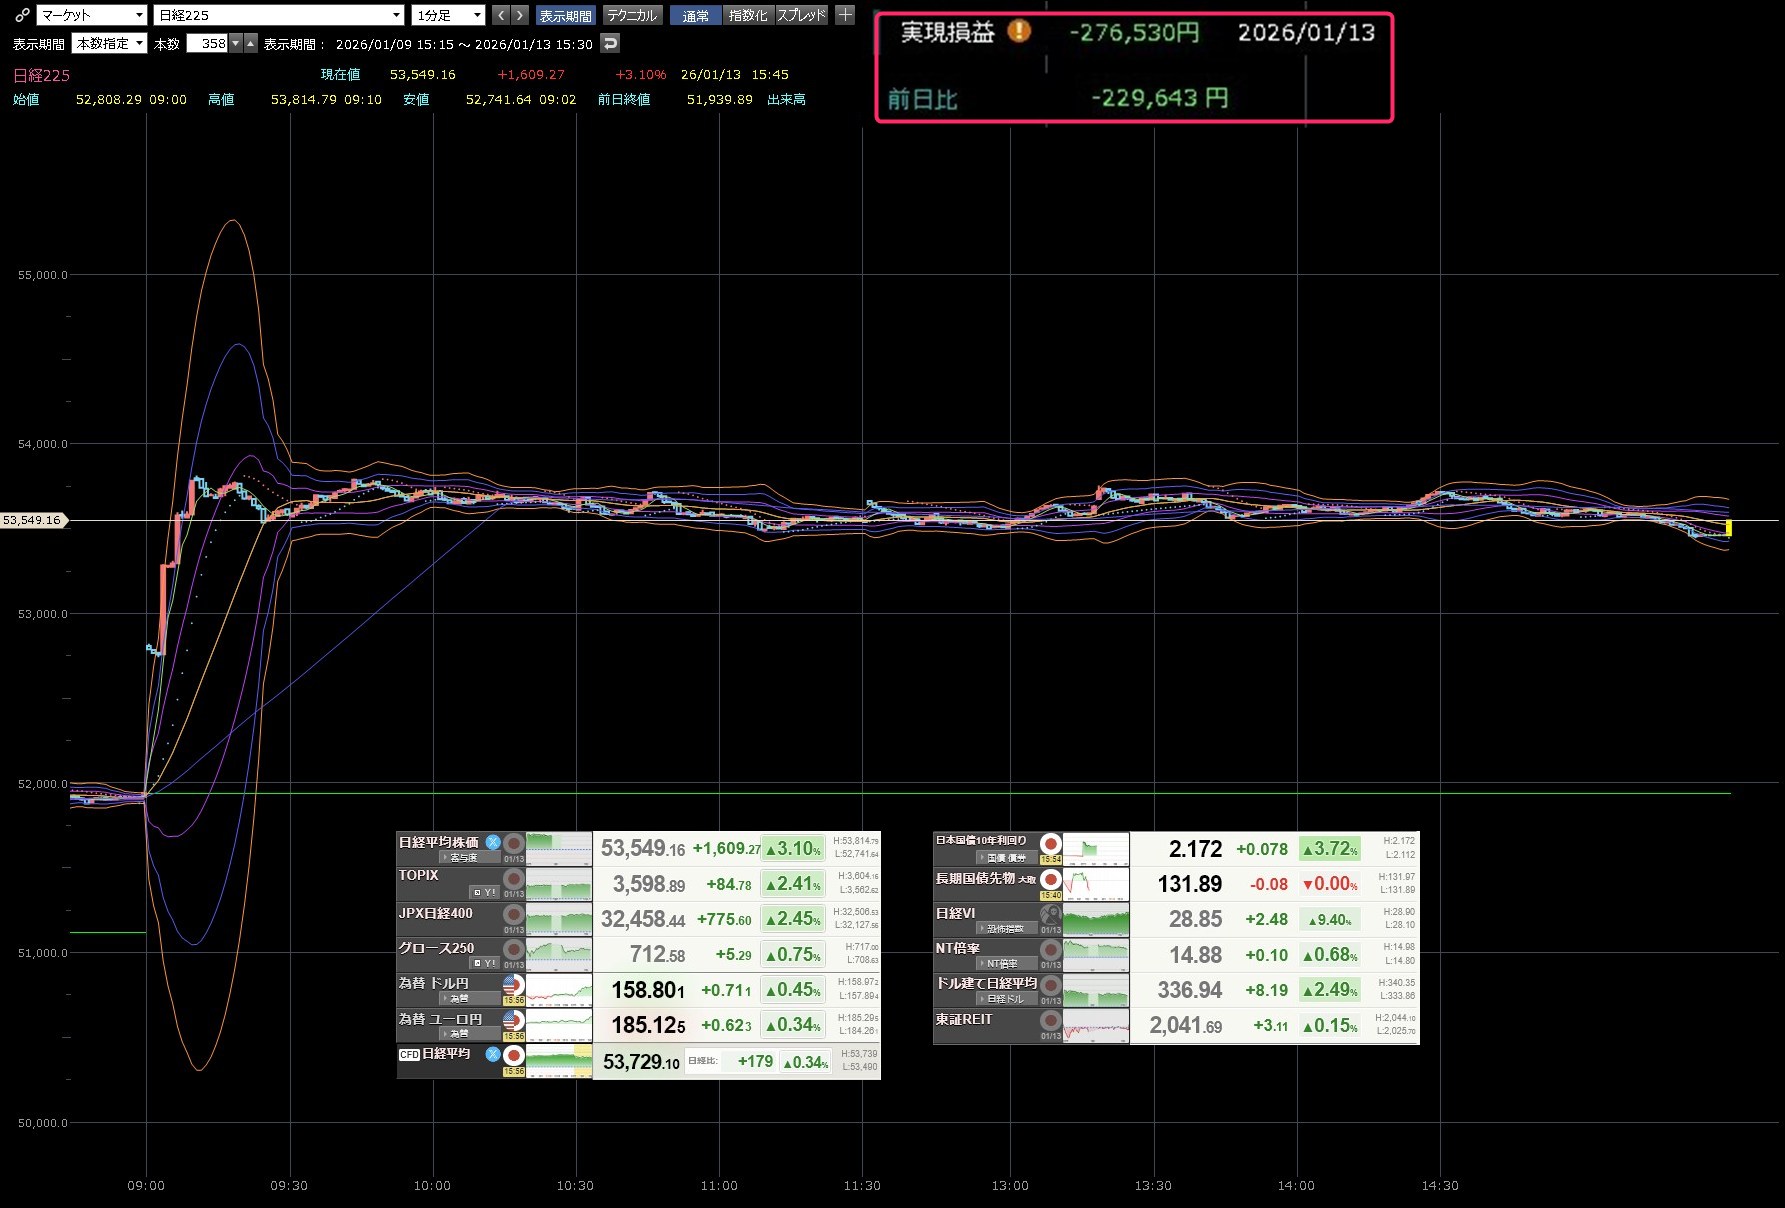Toggle the 指数化 display mode
This screenshot has height=1208, width=1785.
pos(748,15)
